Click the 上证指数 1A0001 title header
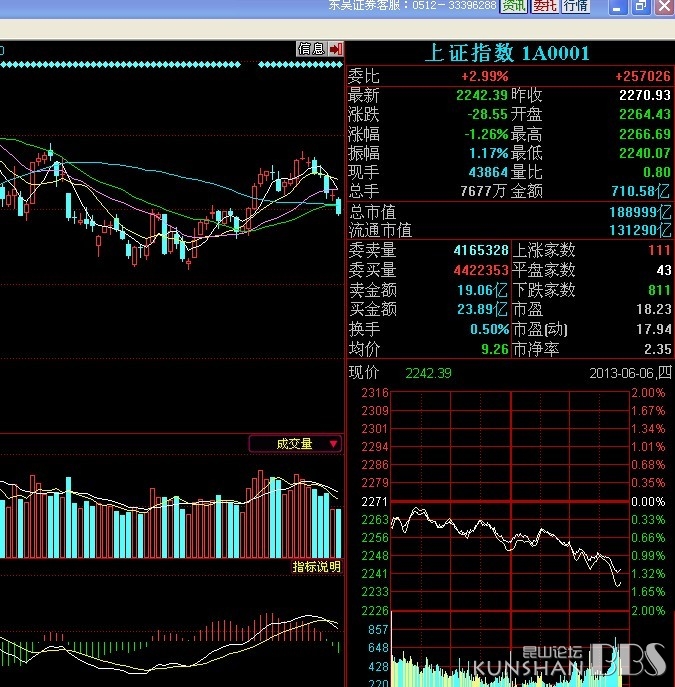 (508, 53)
